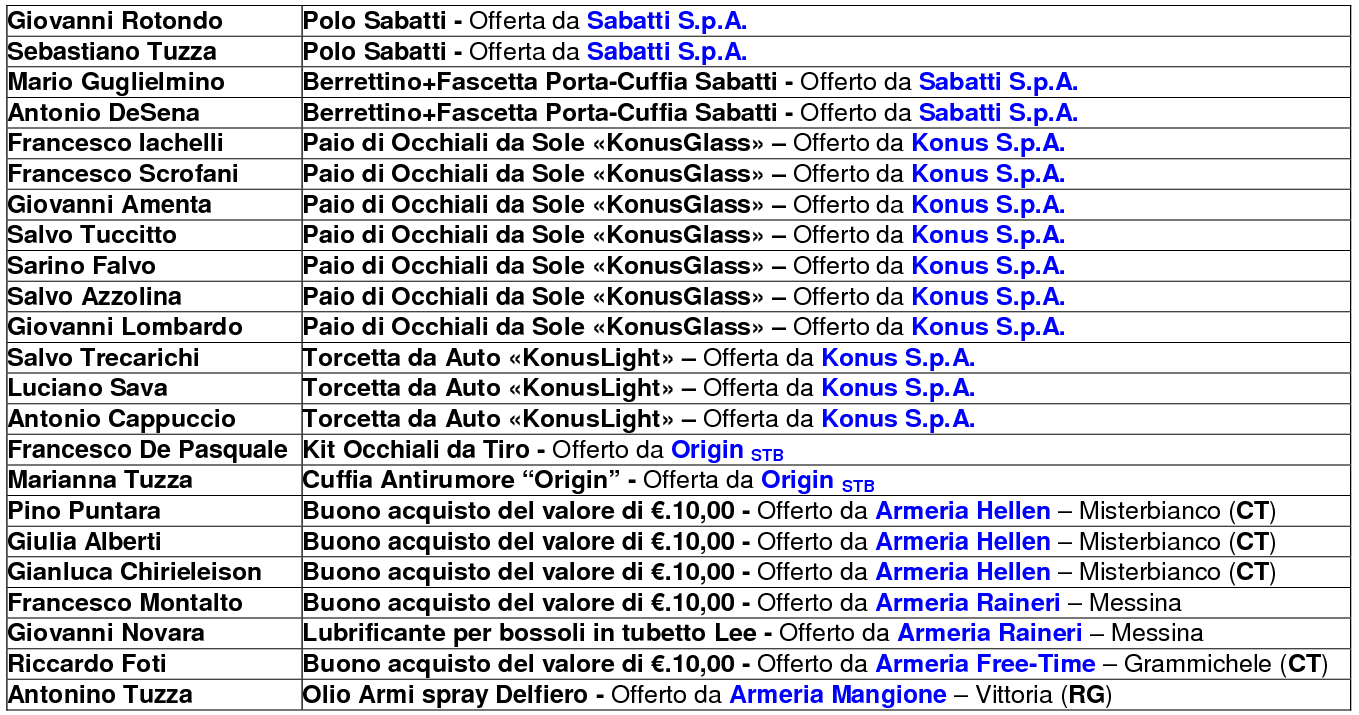Screen dimensions: 1359x715
Task: Open Armeria Raineri link in Francesco Montalto row
Action: pos(968,603)
